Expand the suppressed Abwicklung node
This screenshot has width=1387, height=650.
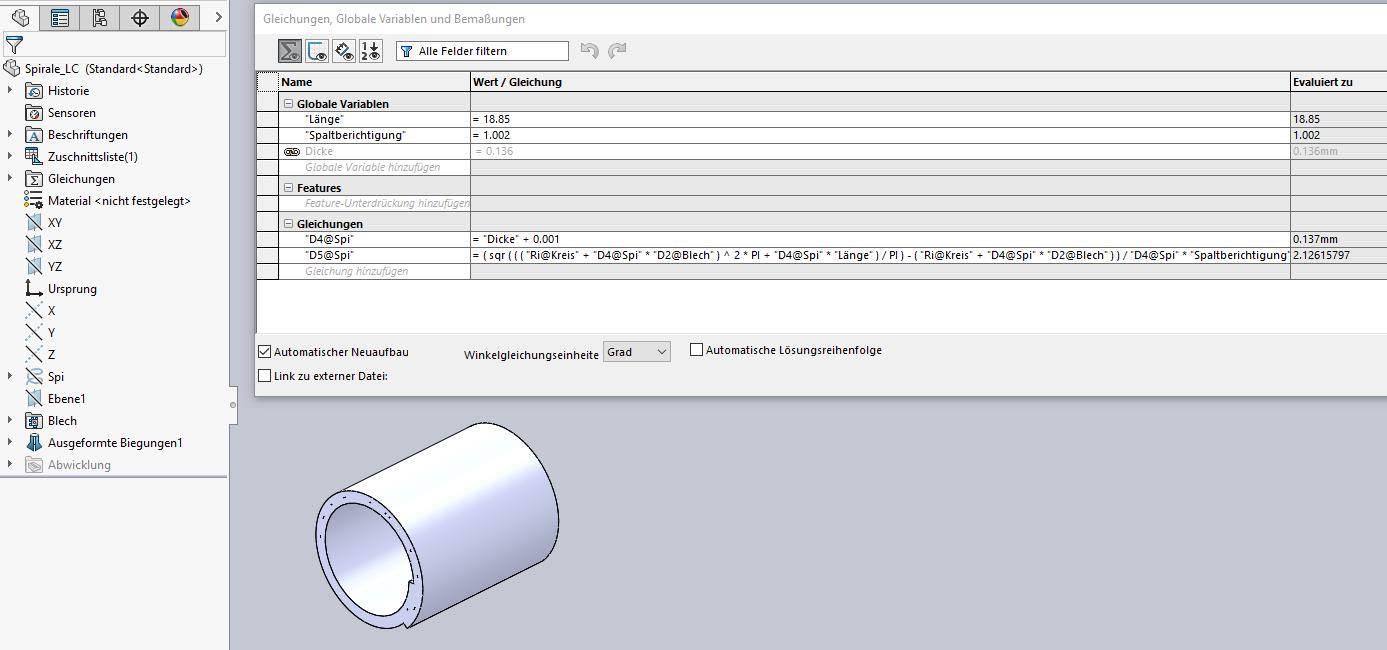click(x=10, y=465)
